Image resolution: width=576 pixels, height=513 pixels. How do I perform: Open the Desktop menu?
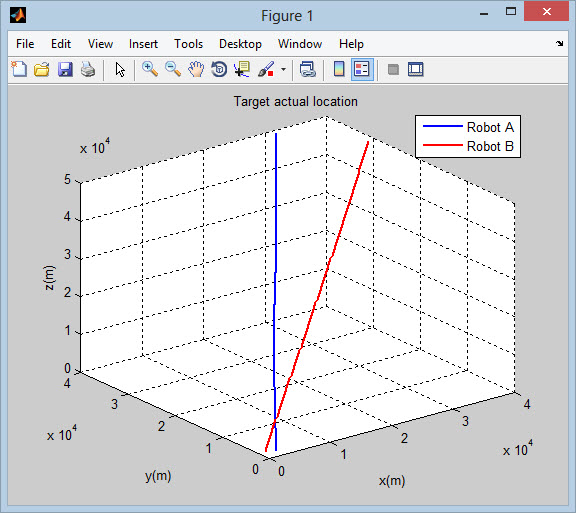(x=240, y=44)
